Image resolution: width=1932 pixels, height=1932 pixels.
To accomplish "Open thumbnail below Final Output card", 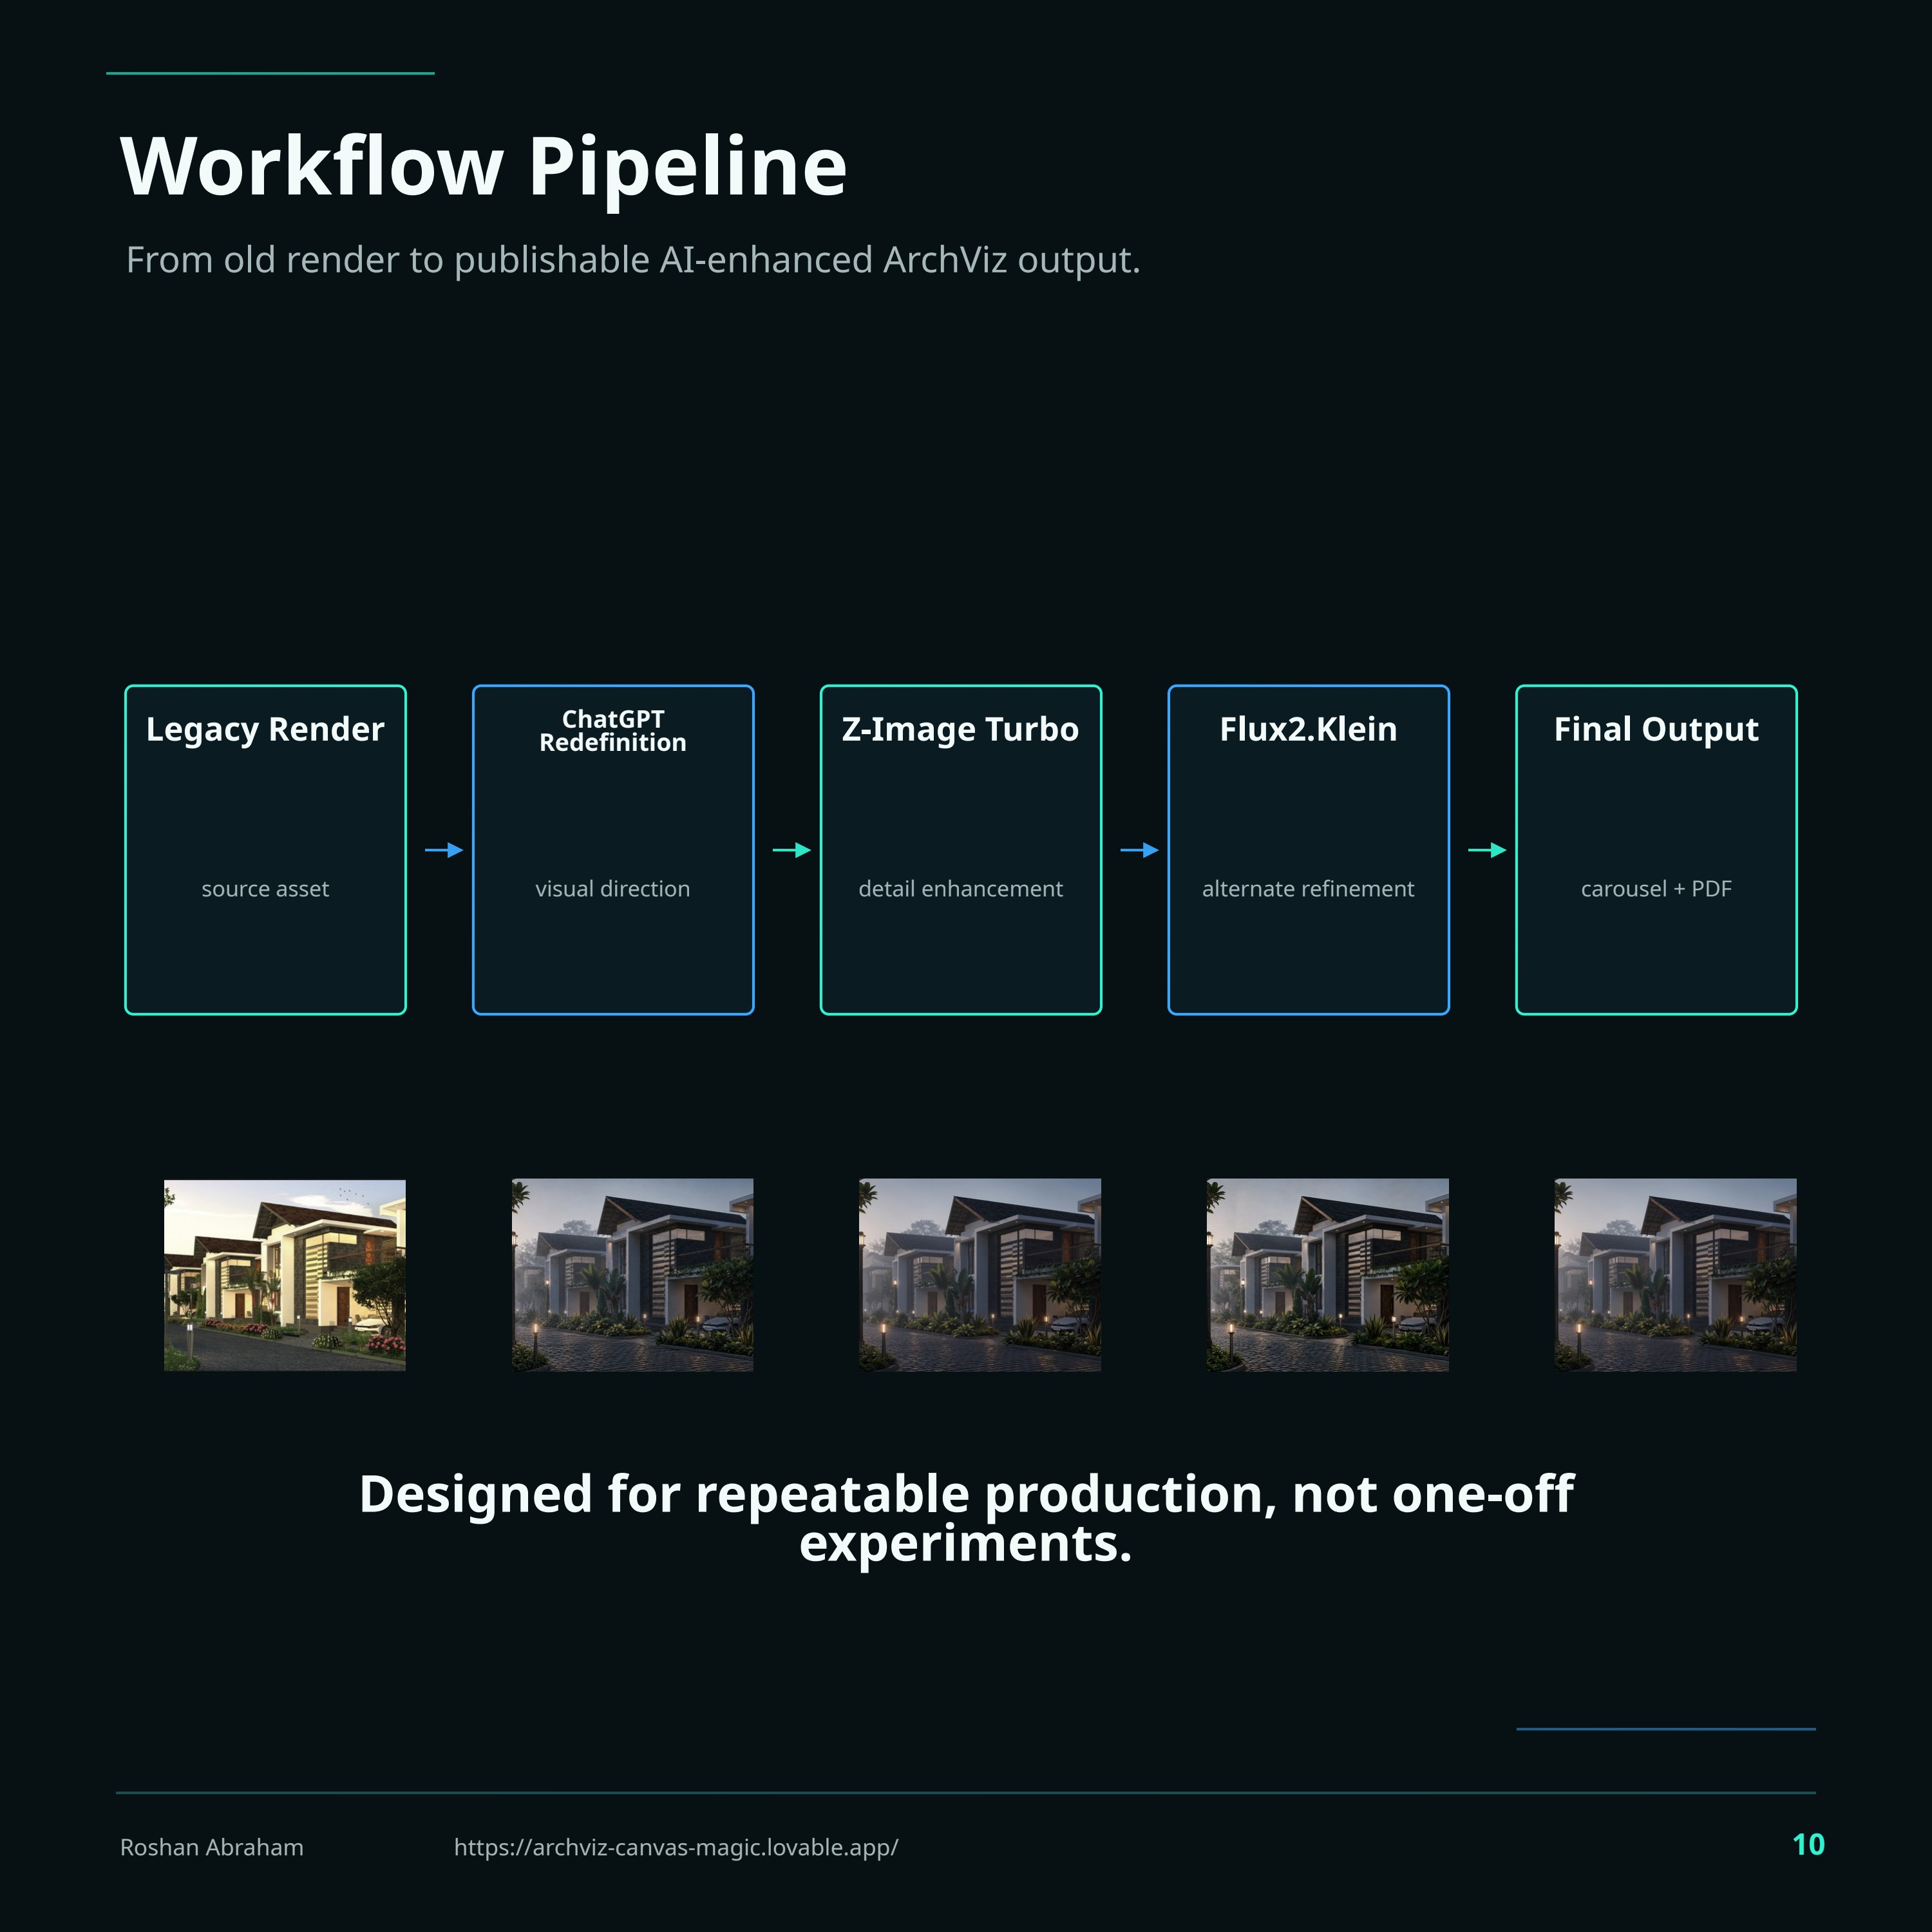I will pyautogui.click(x=1676, y=1275).
